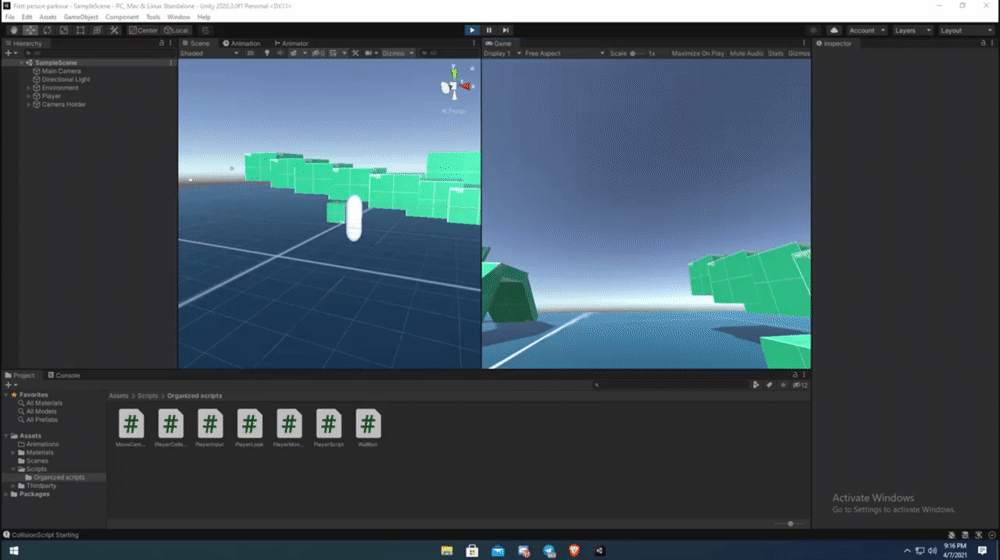Select the Move tool
The image size is (1000, 560).
point(30,30)
